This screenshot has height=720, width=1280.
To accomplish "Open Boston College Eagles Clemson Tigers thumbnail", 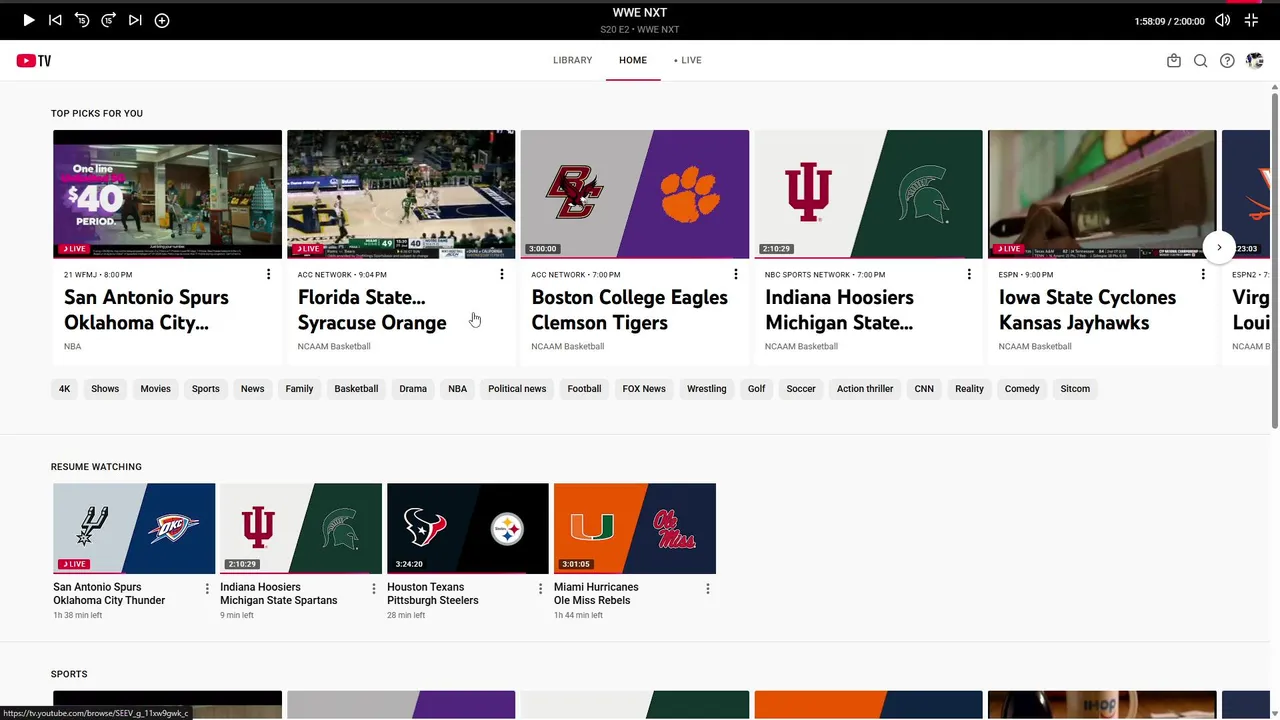I will pos(635,194).
